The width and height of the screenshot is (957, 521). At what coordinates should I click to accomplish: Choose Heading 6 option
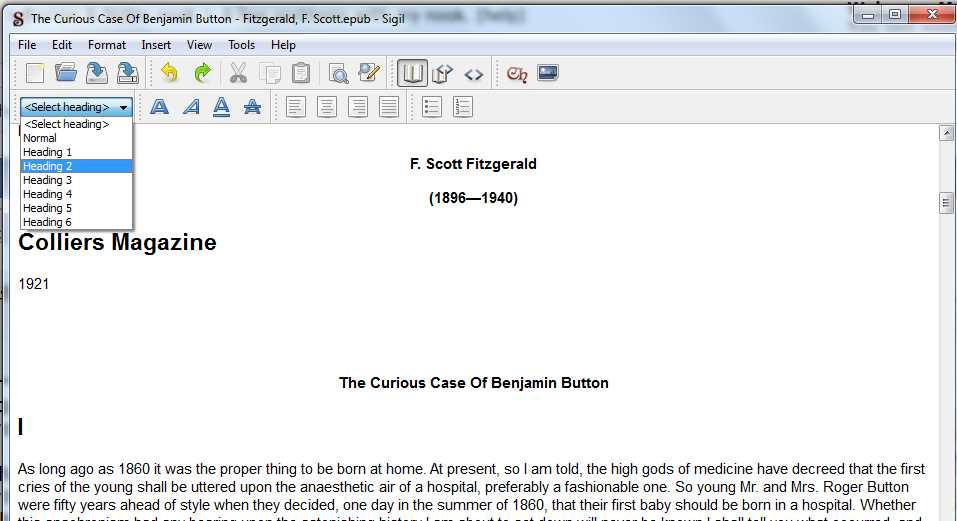coord(76,222)
